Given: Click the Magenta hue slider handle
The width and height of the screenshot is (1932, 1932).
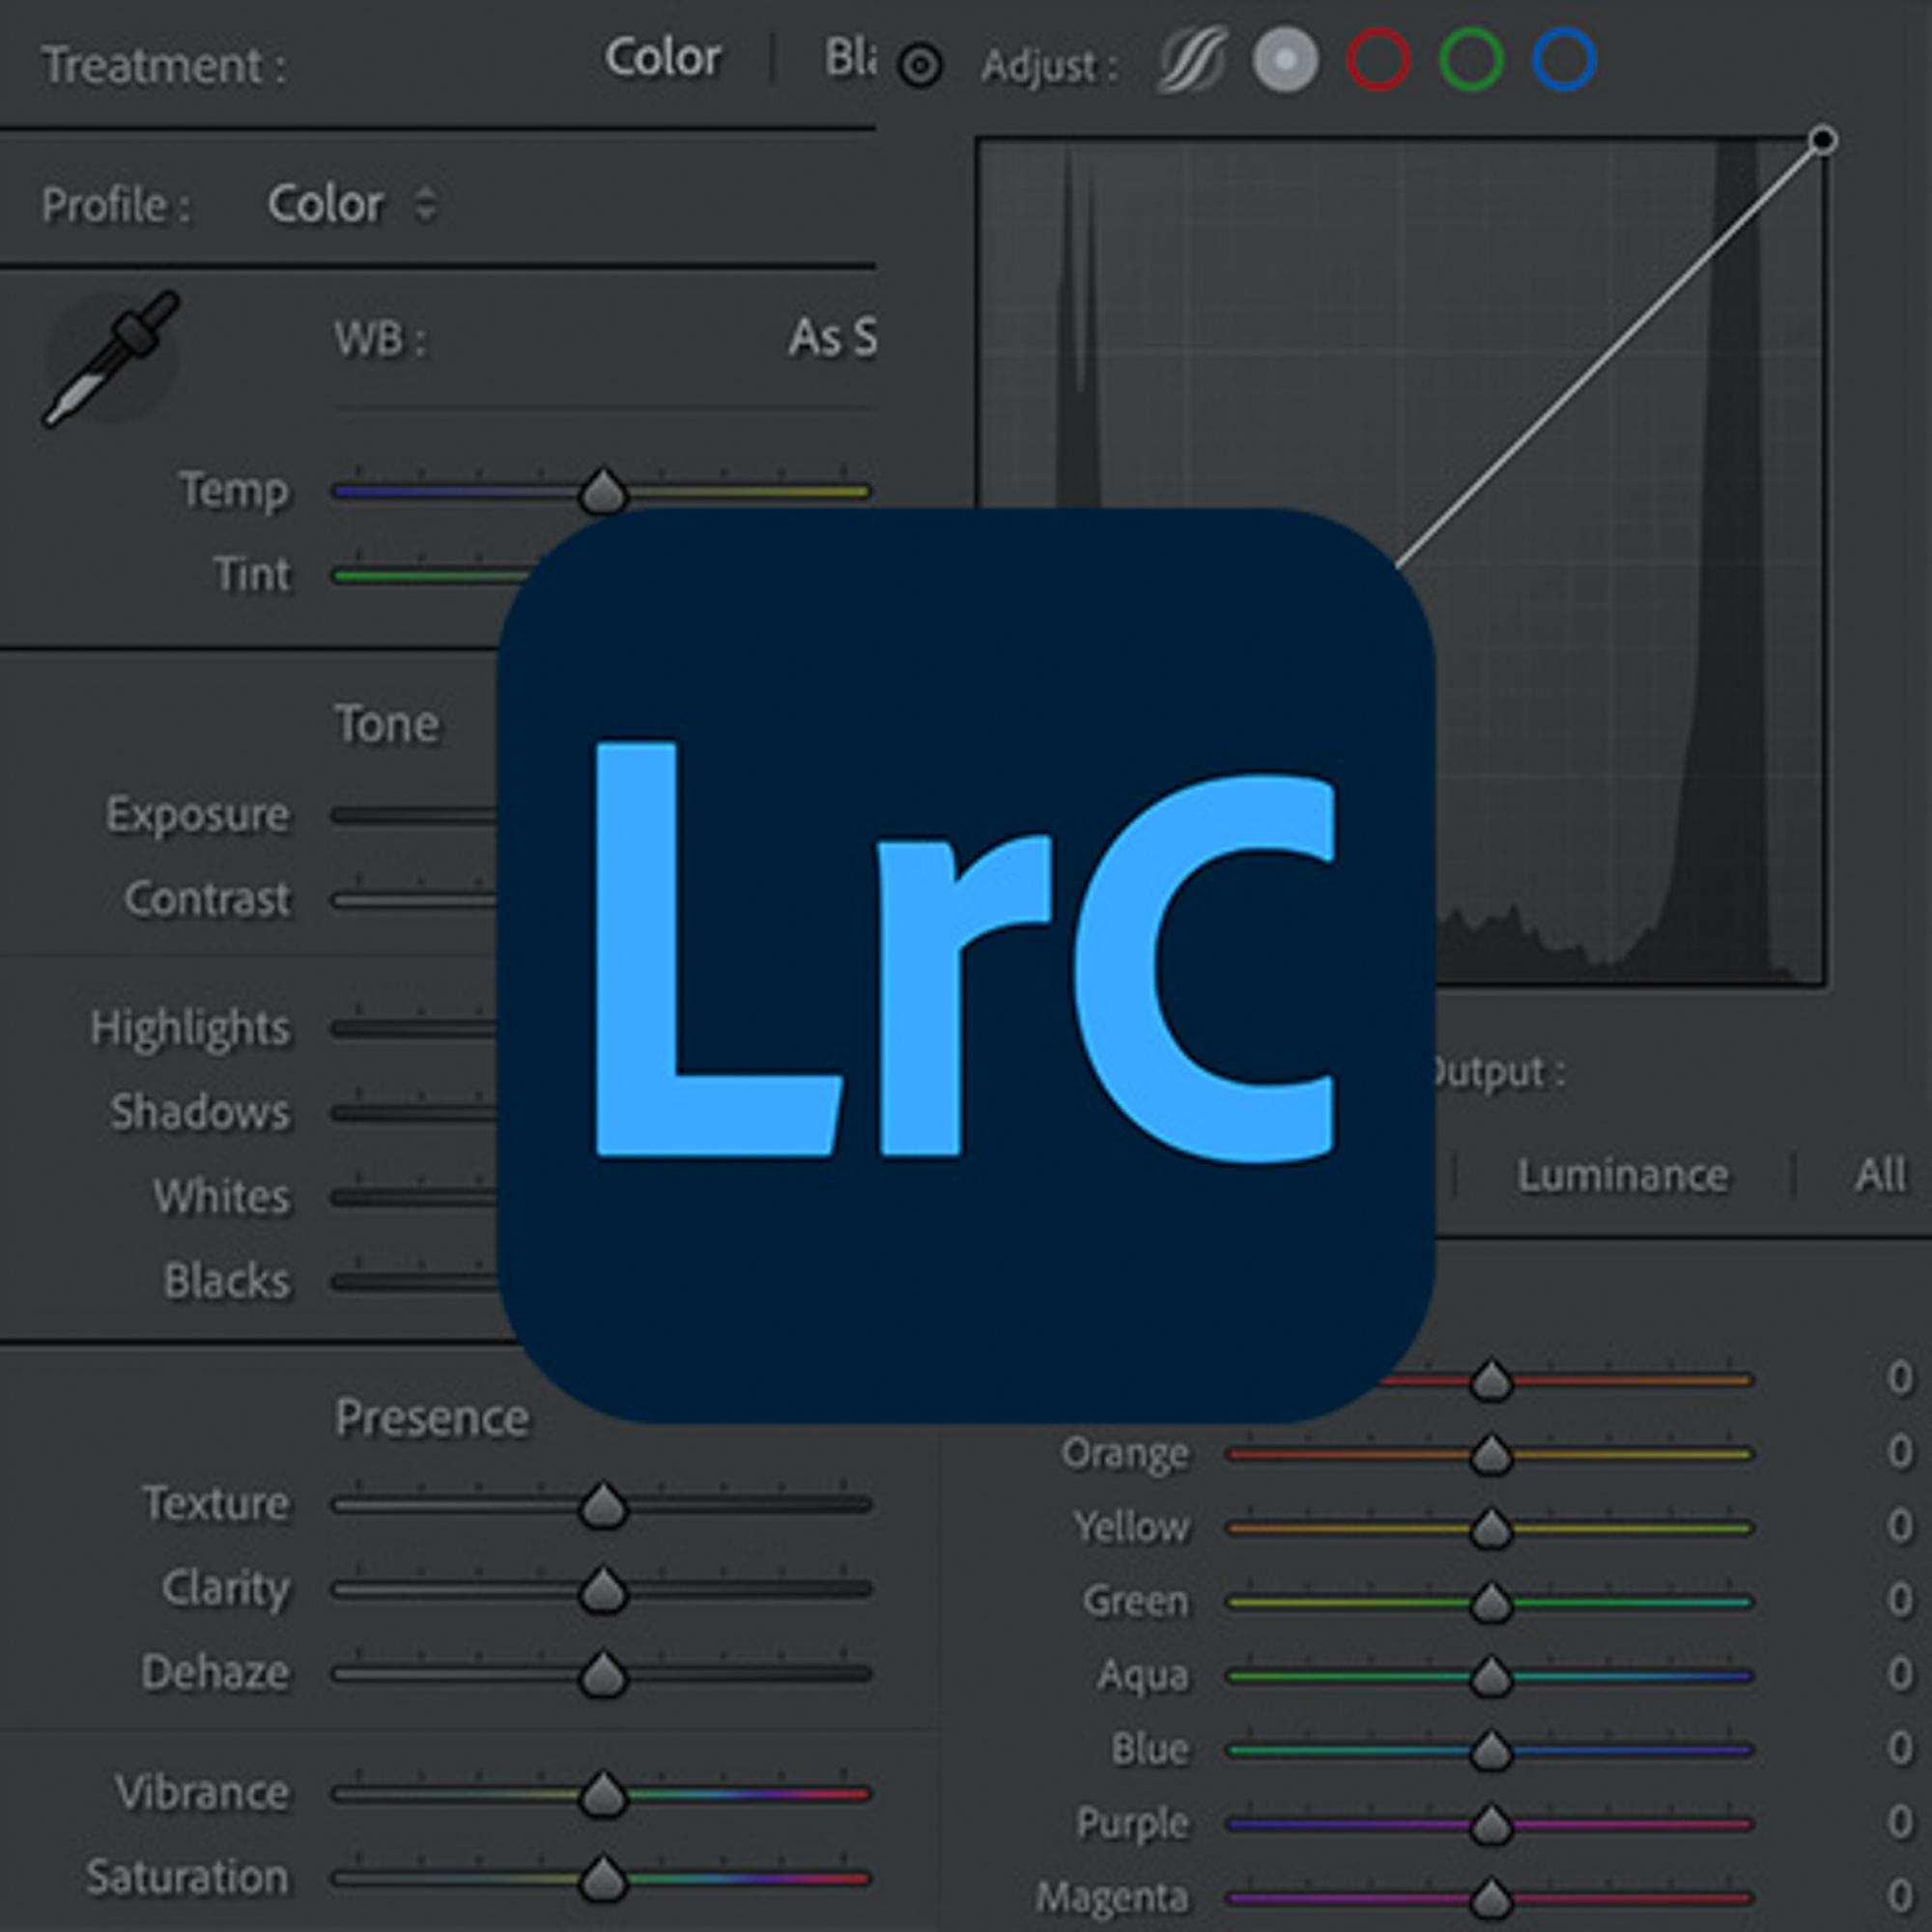Looking at the screenshot, I should tap(1491, 1897).
